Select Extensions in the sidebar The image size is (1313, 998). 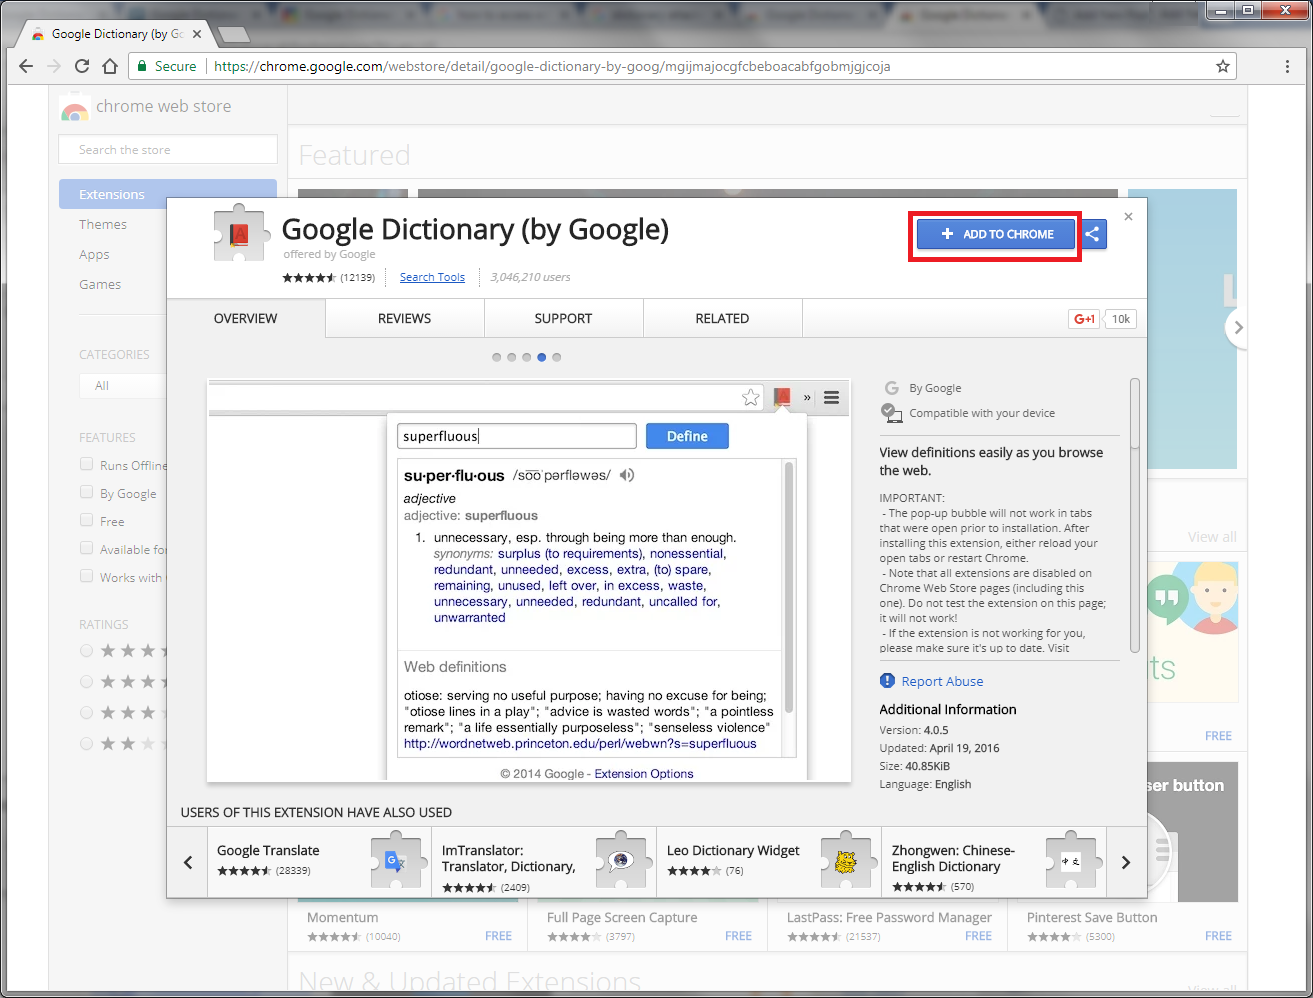pyautogui.click(x=168, y=194)
